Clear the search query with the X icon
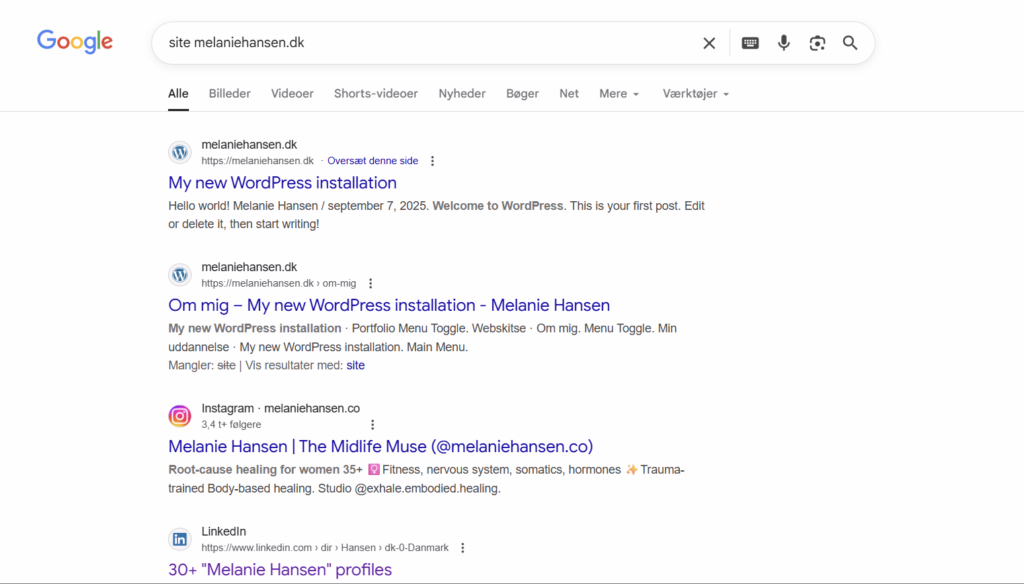The width and height of the screenshot is (1024, 584). coord(709,43)
